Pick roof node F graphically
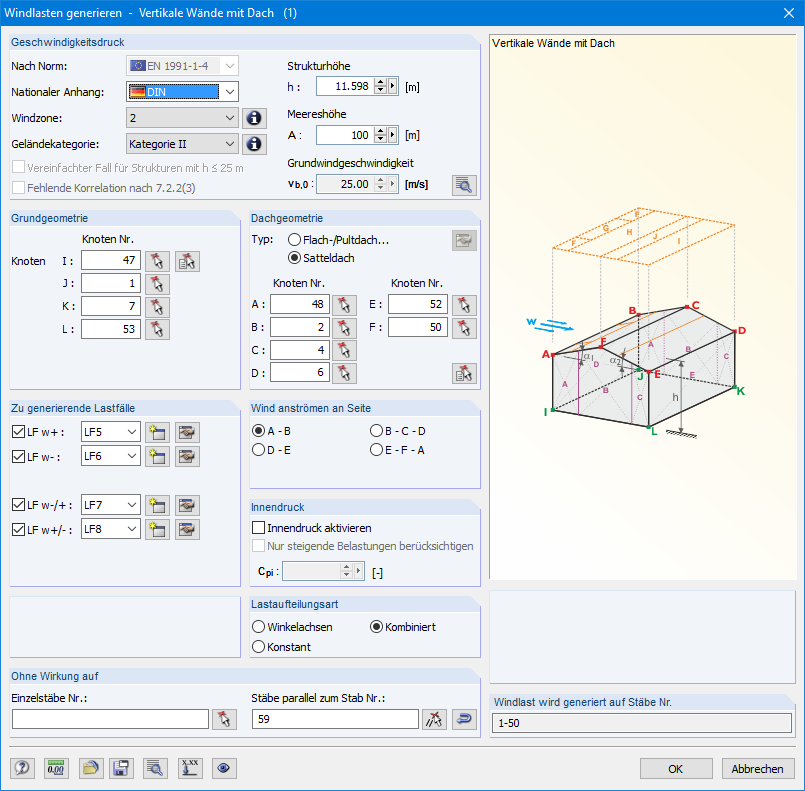Viewport: 805px width, 791px height. (464, 328)
